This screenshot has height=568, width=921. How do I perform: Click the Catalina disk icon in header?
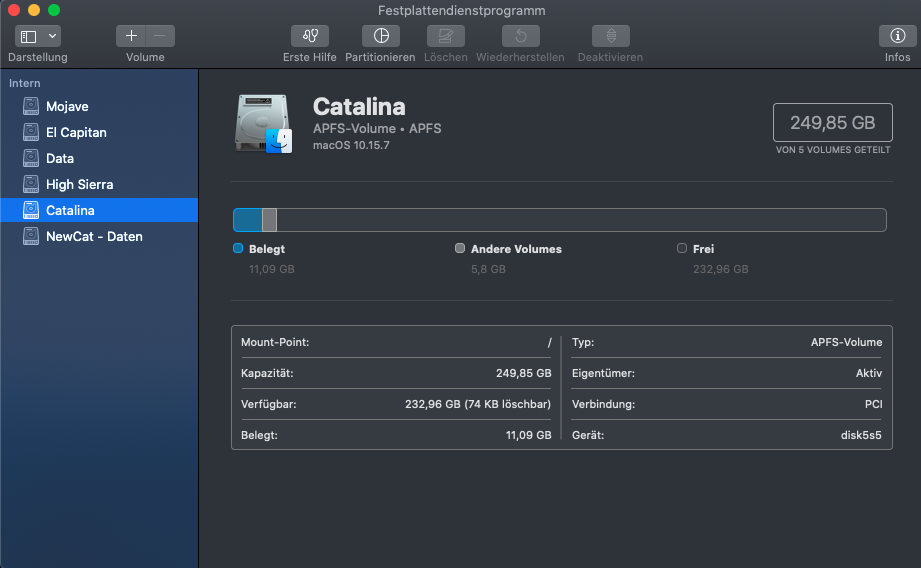(x=263, y=123)
